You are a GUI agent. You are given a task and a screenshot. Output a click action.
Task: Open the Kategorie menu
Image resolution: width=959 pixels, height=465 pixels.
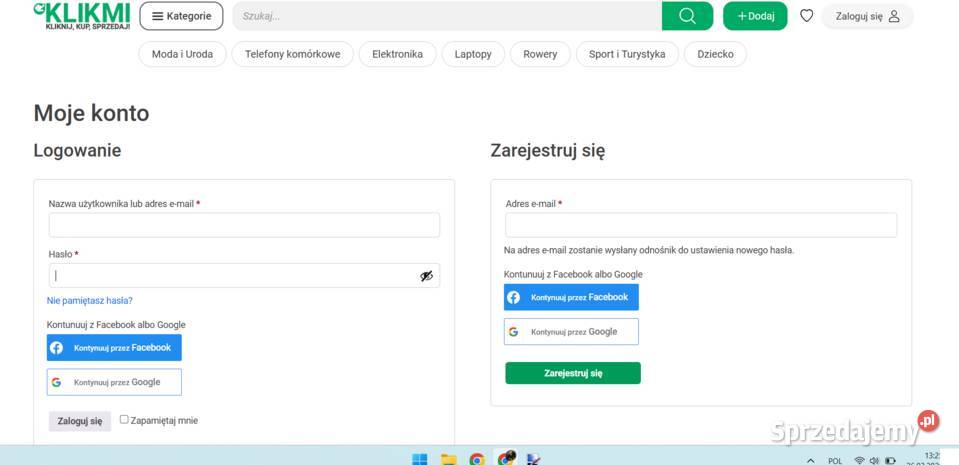181,16
